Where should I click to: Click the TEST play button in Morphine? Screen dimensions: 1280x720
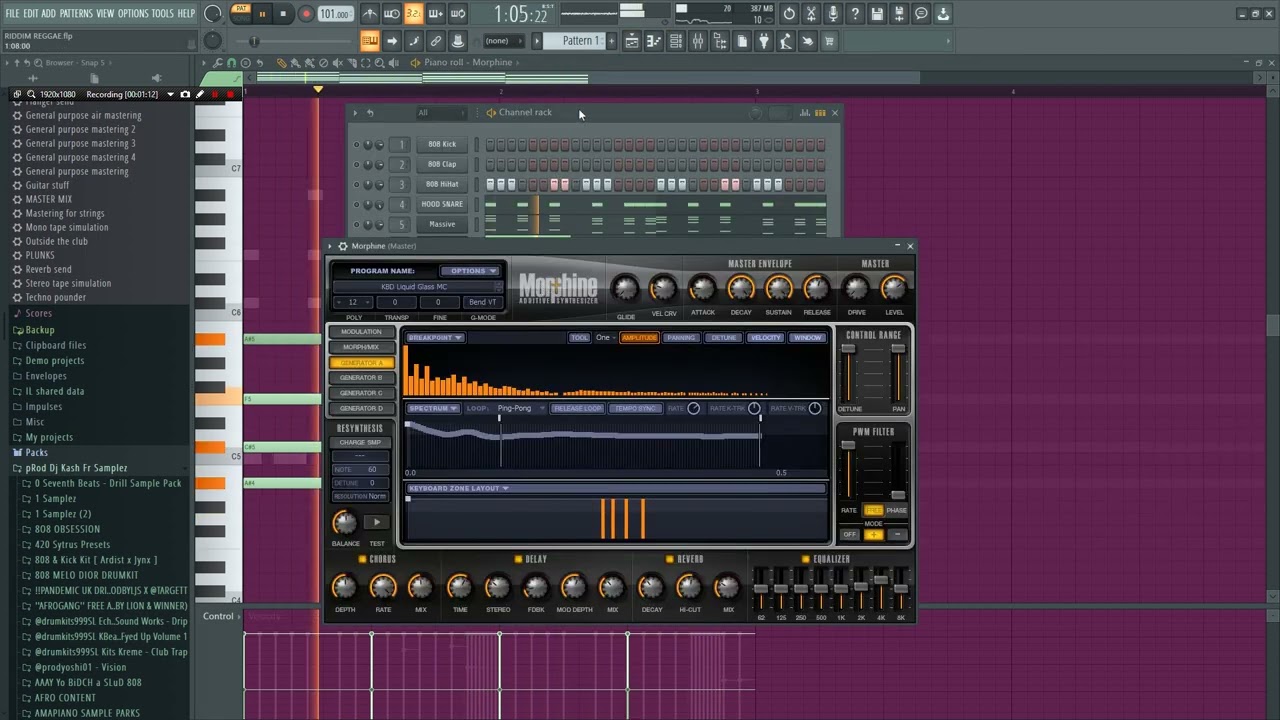377,522
